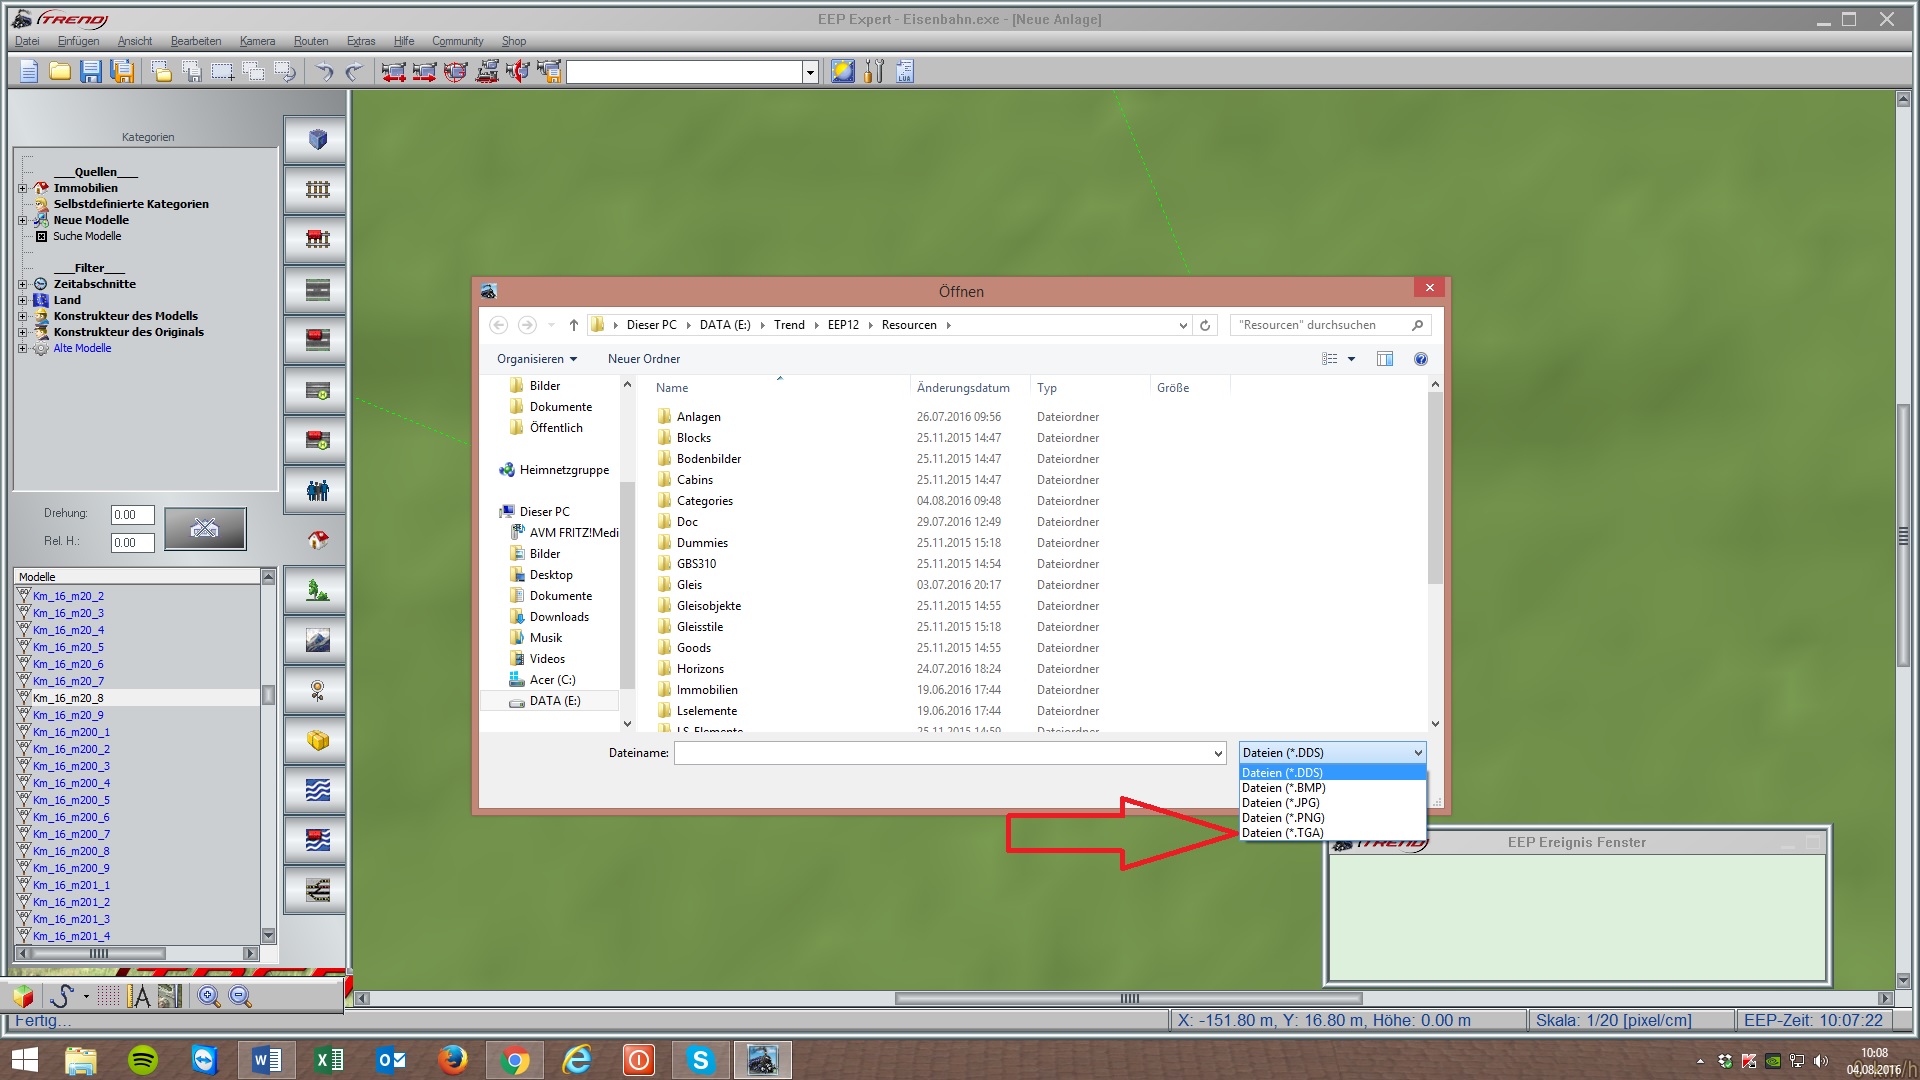The height and width of the screenshot is (1080, 1920).
Task: Click the Save layout toolbar icon
Action: tap(91, 71)
